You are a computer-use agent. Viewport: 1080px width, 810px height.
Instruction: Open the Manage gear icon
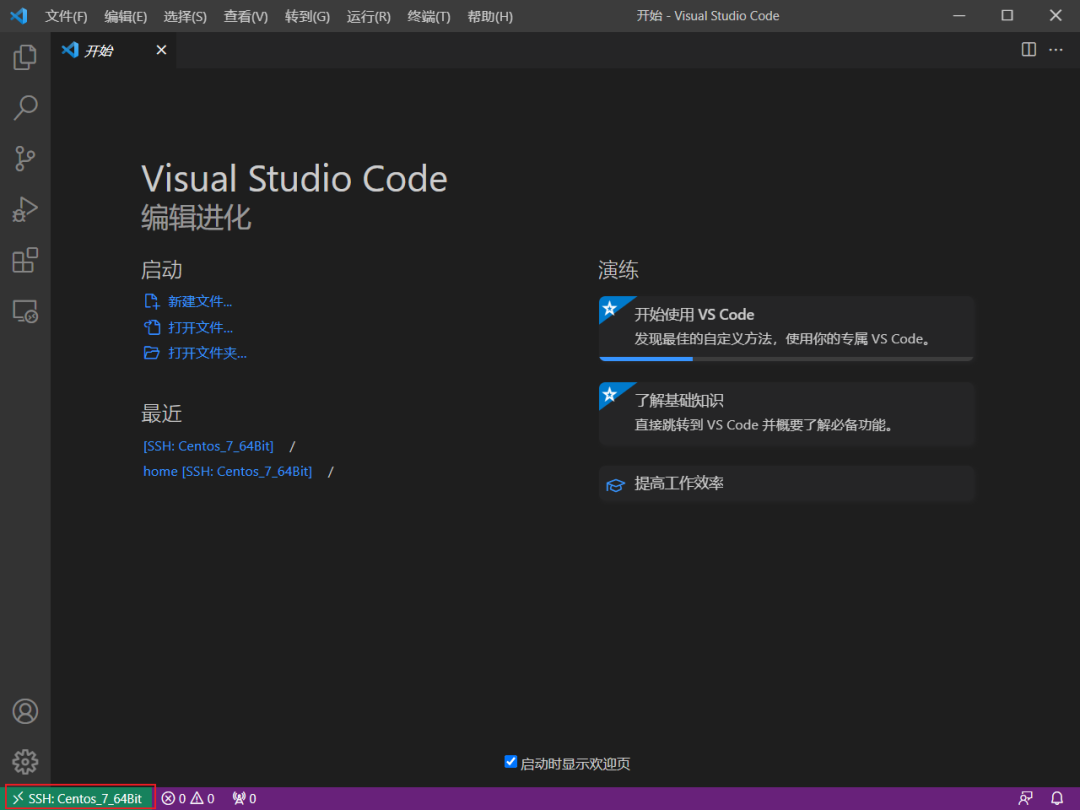(x=25, y=762)
